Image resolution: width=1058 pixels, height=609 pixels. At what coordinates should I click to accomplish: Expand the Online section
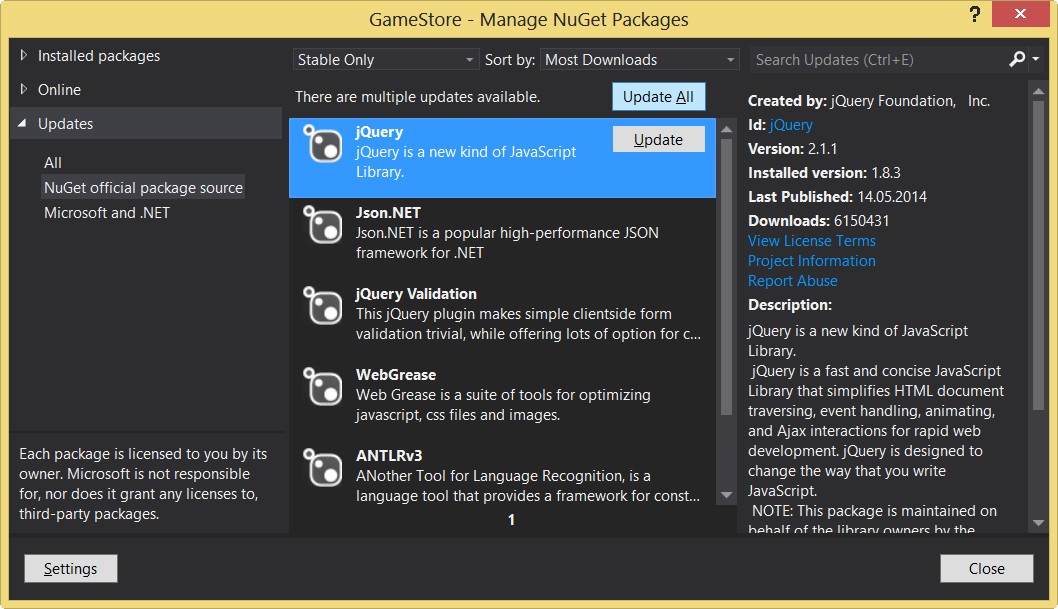coord(24,89)
